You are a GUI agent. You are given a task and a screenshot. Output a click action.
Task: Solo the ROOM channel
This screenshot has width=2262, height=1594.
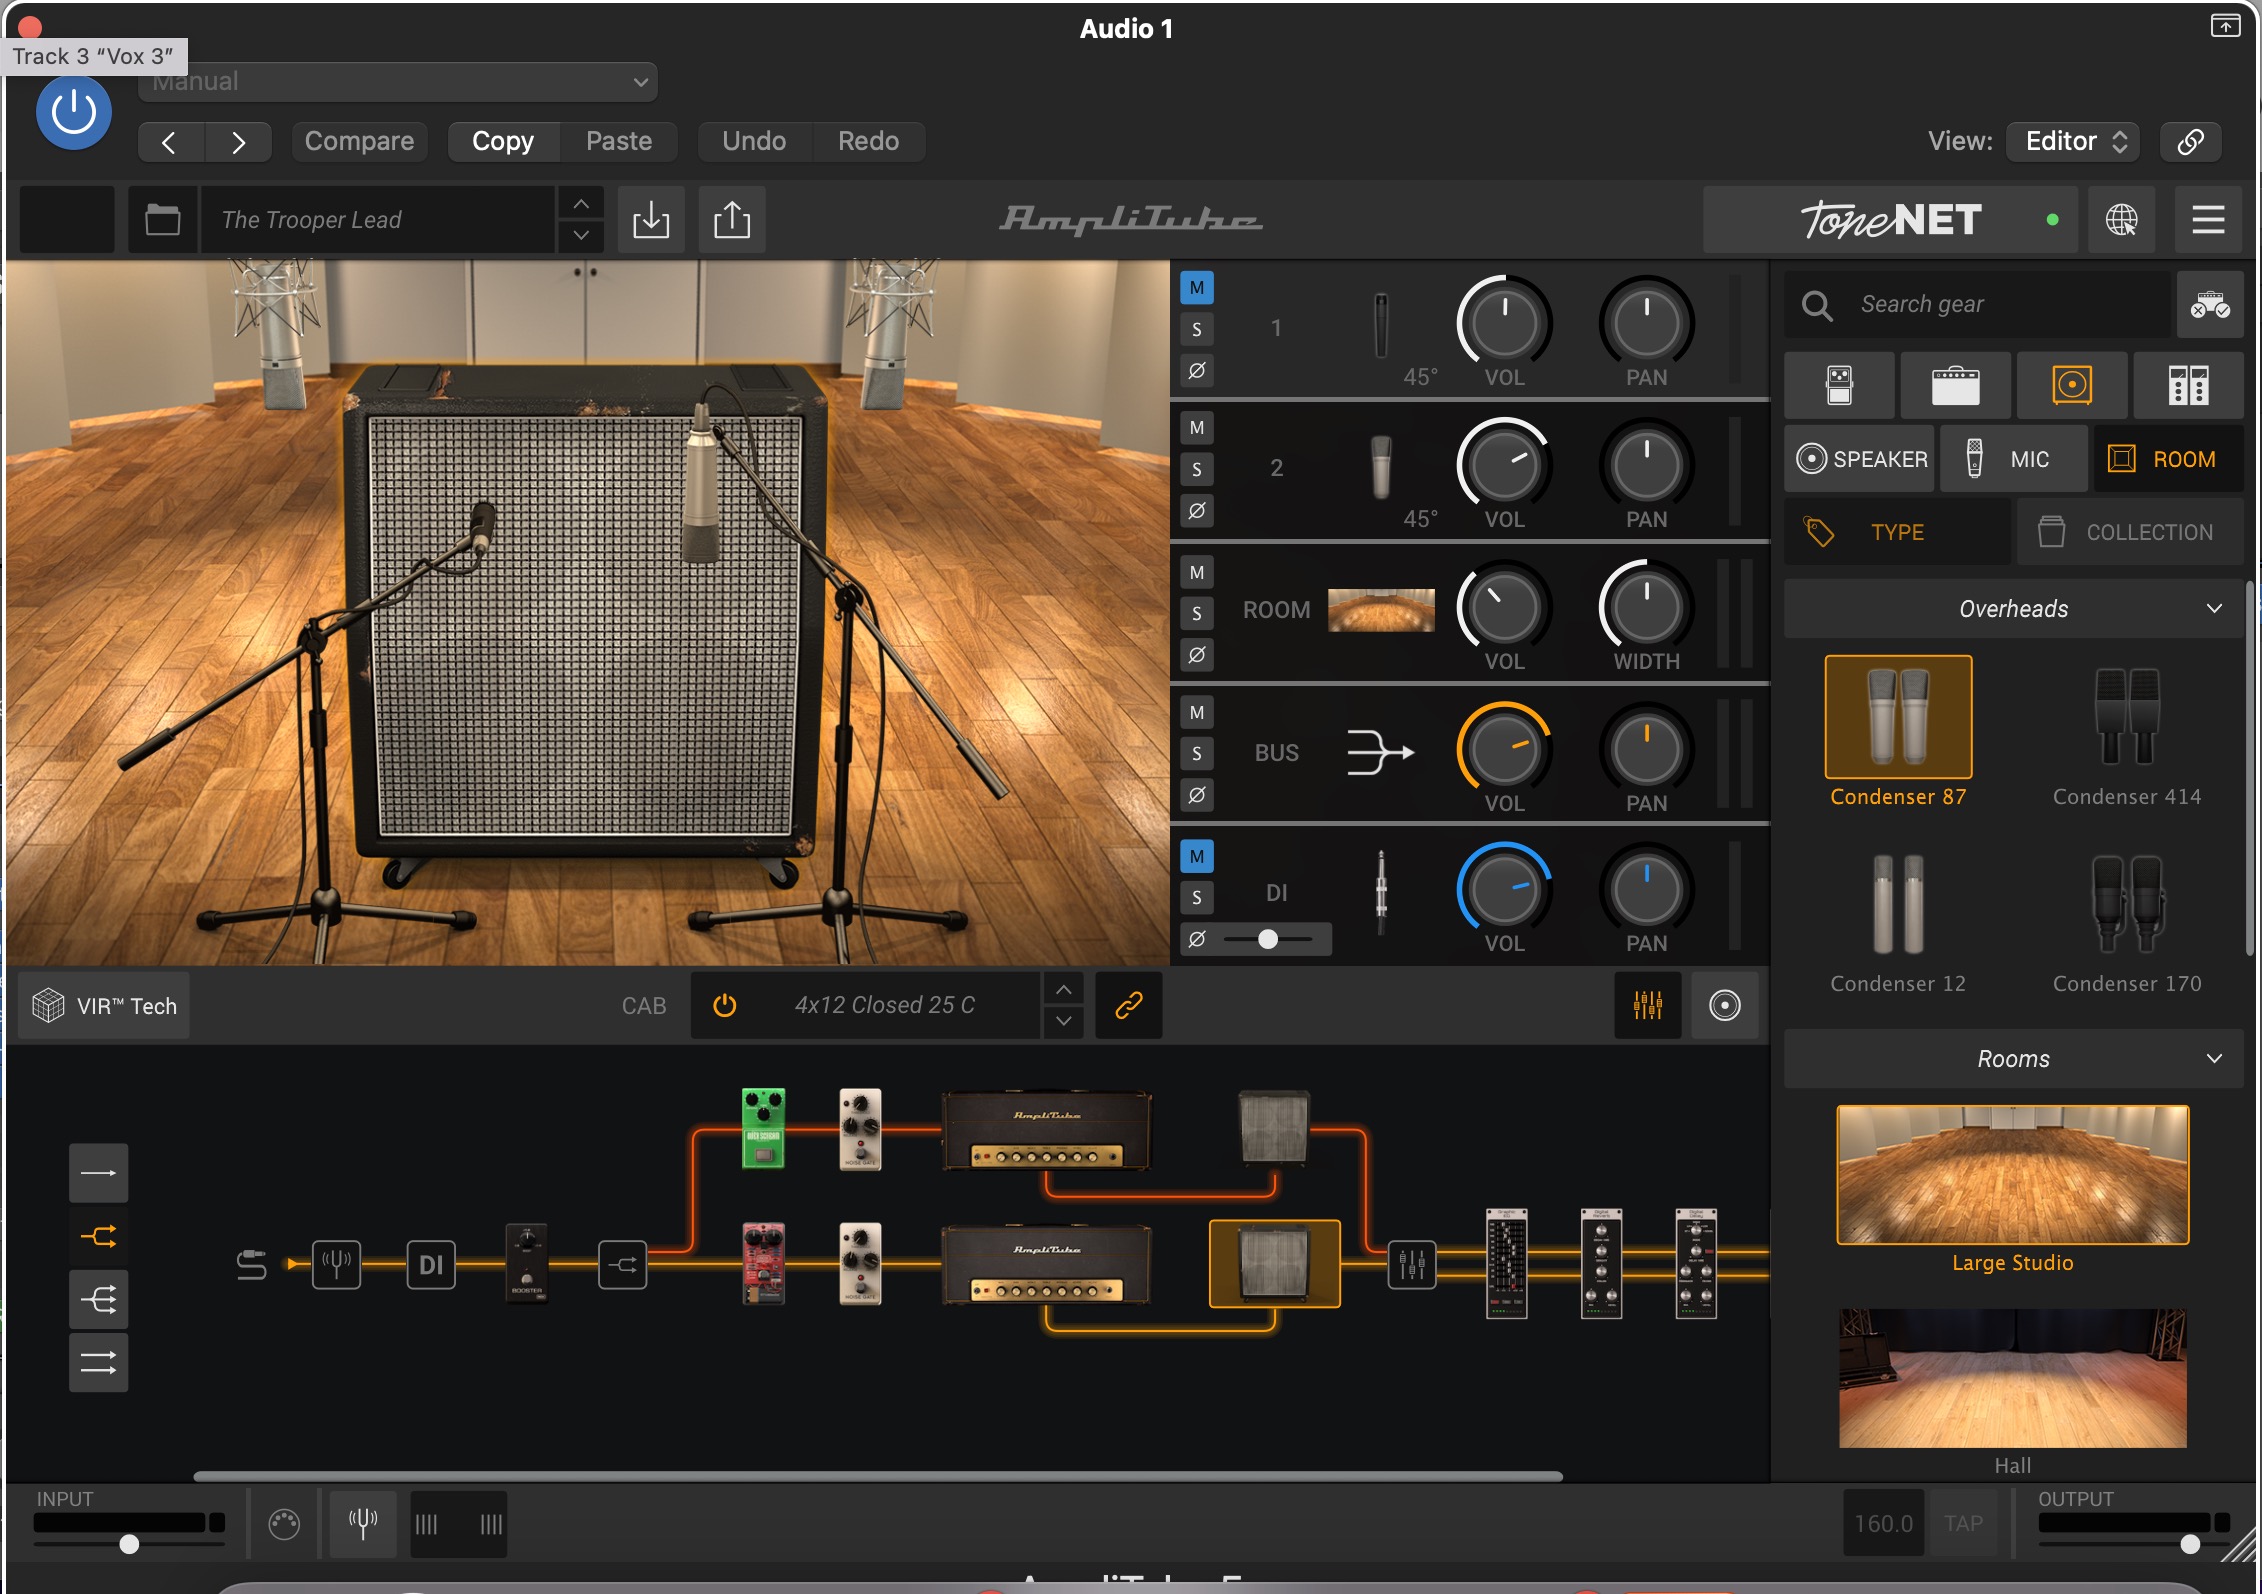click(x=1197, y=613)
